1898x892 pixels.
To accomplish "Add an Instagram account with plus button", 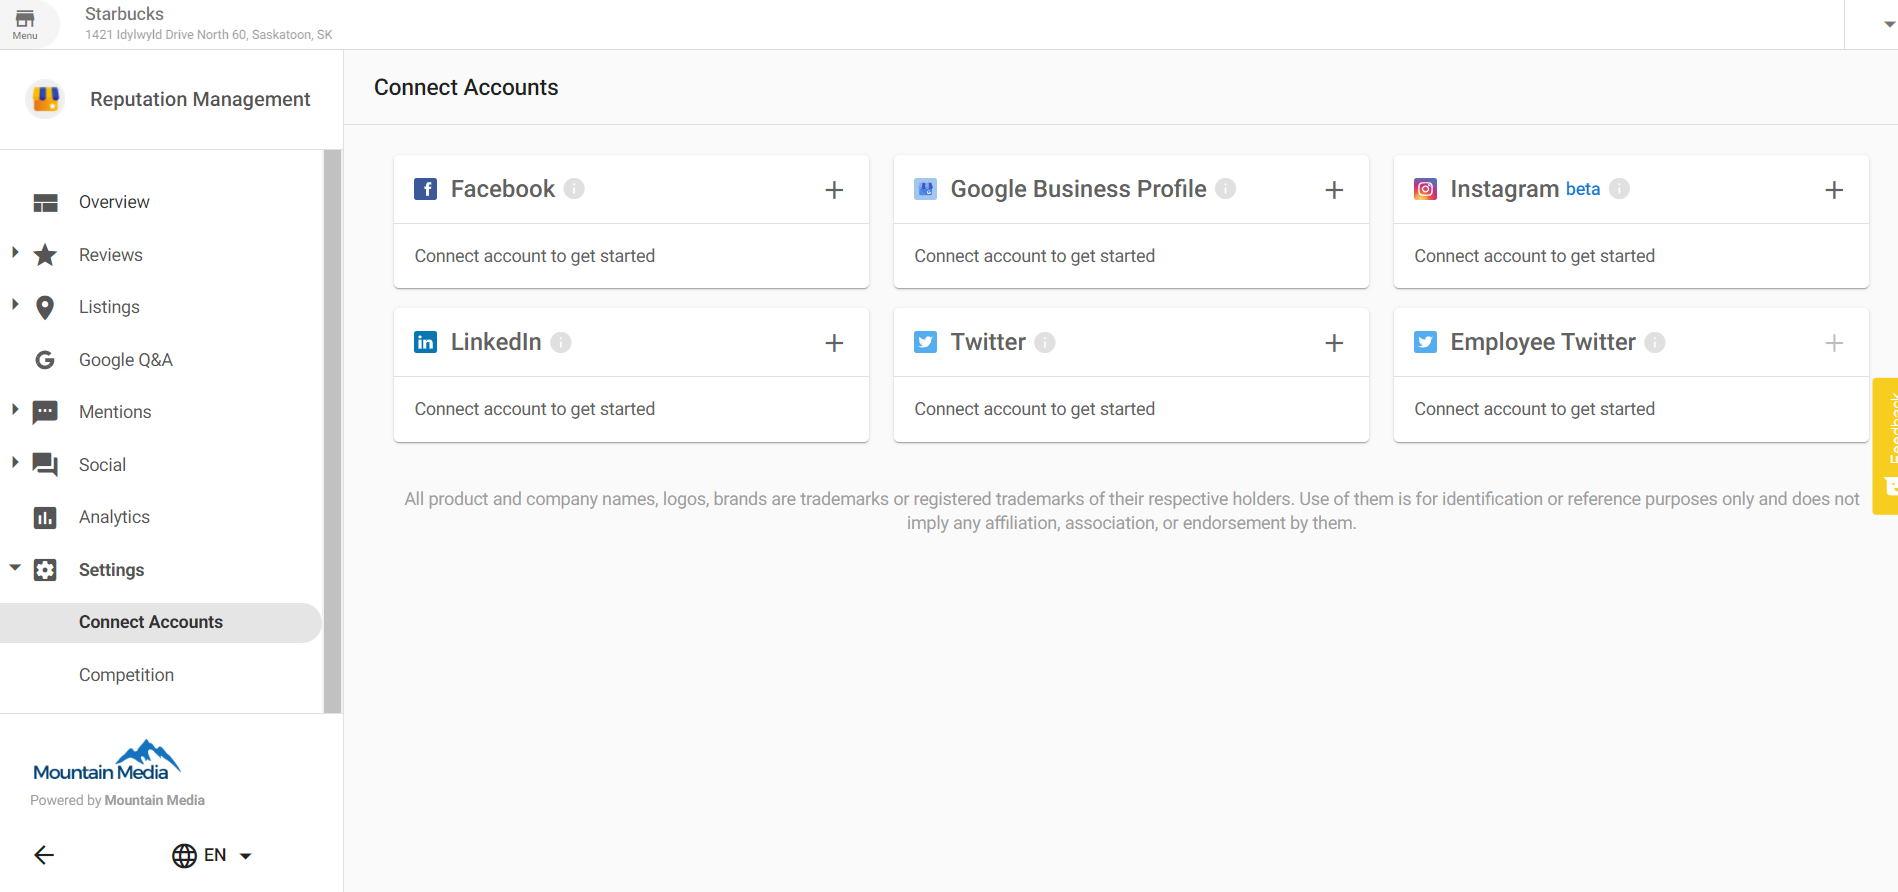I will point(1834,190).
